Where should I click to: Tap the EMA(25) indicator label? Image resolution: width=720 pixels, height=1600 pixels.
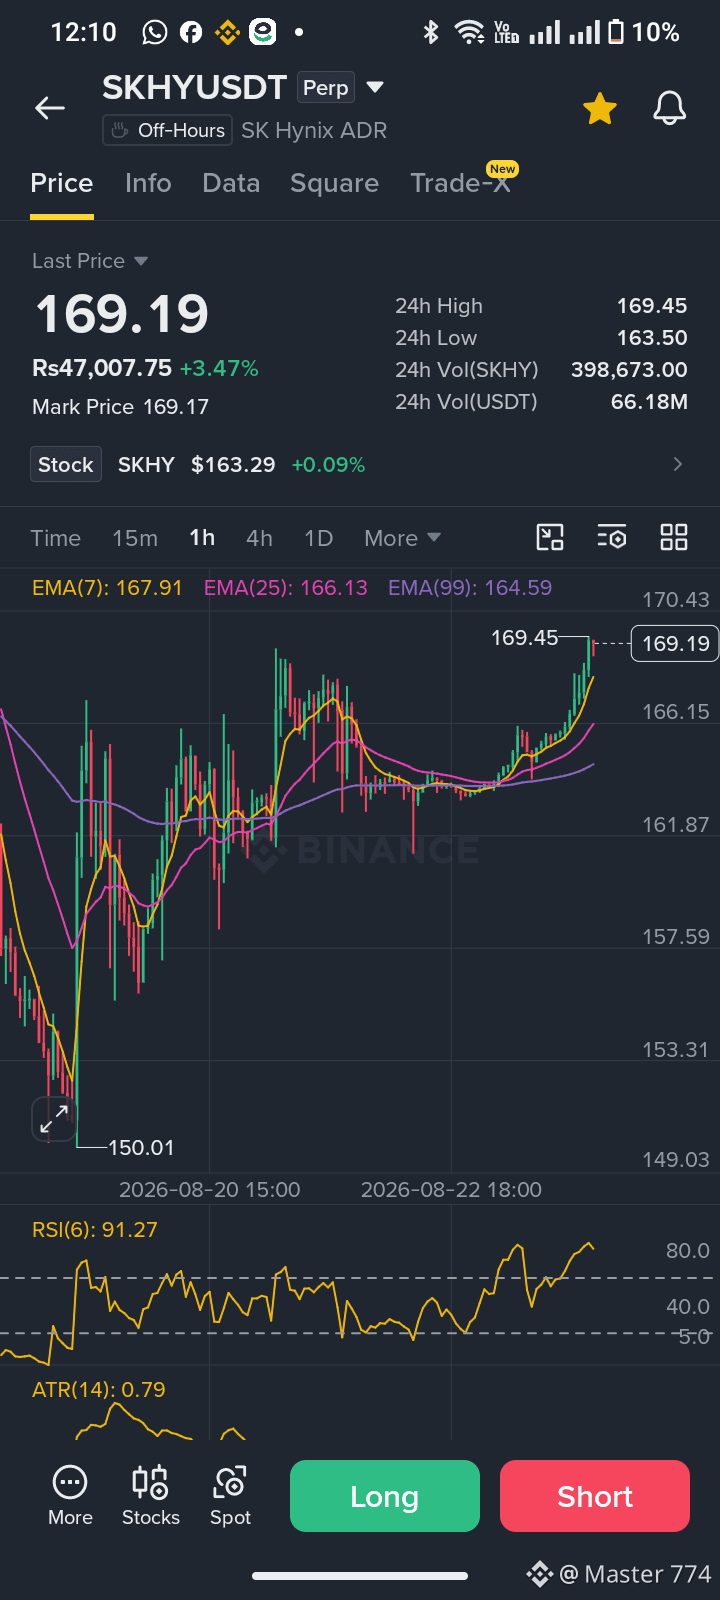click(x=286, y=588)
